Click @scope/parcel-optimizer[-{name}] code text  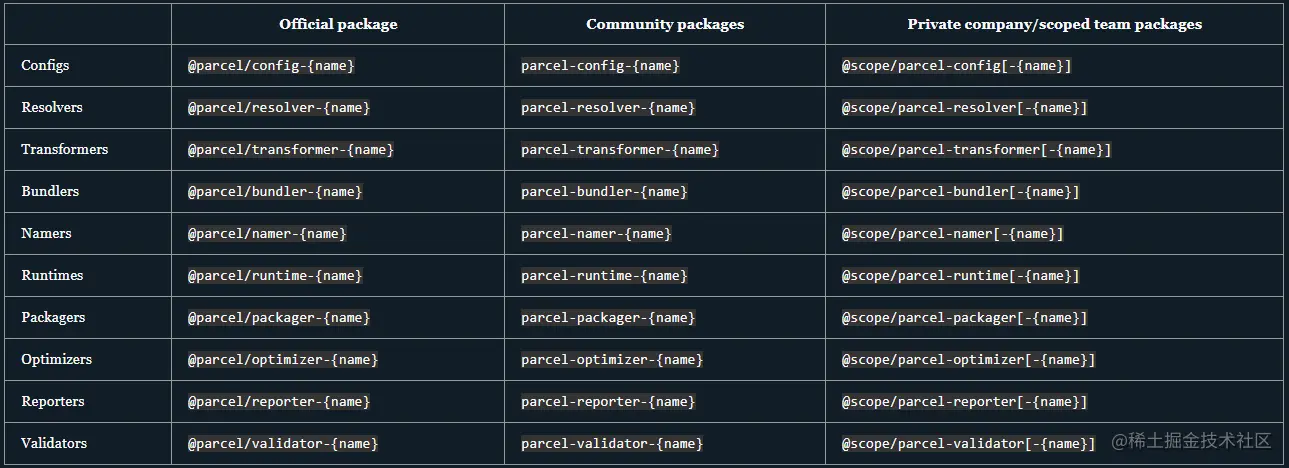968,360
